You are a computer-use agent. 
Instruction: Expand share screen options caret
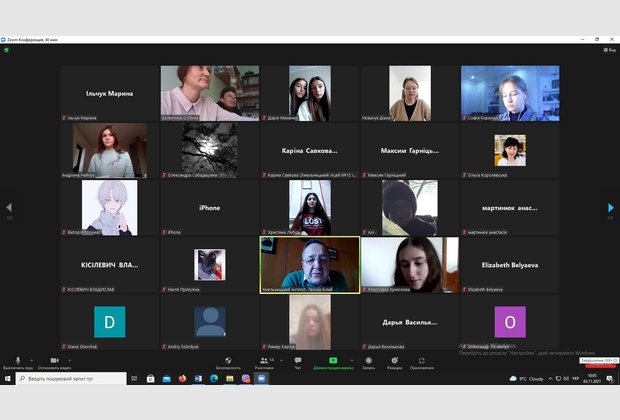point(352,360)
